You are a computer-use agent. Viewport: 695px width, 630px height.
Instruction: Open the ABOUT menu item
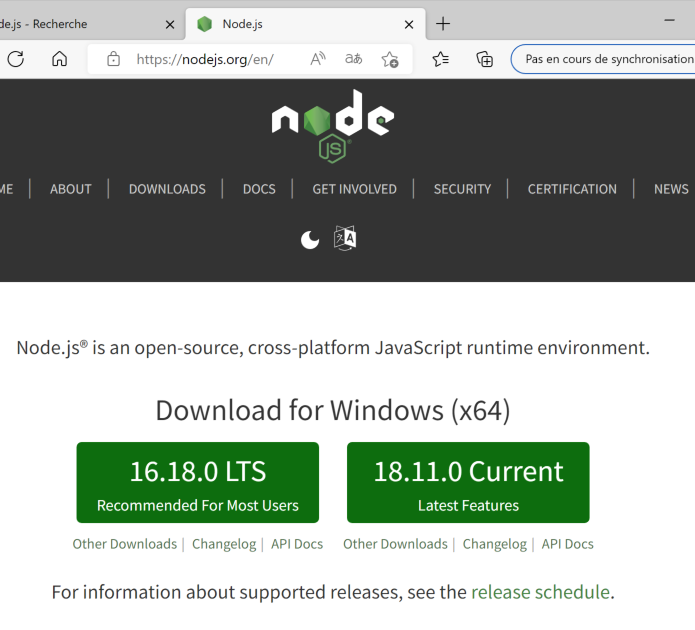click(70, 189)
